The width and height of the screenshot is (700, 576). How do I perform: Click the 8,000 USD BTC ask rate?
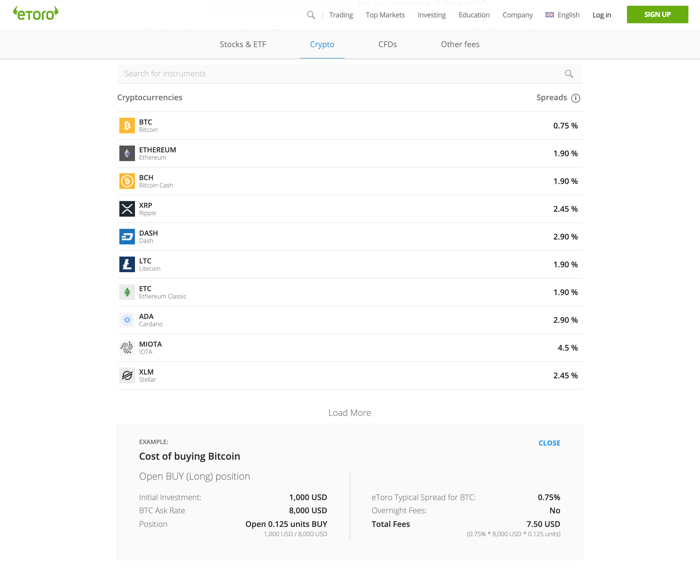tap(308, 510)
